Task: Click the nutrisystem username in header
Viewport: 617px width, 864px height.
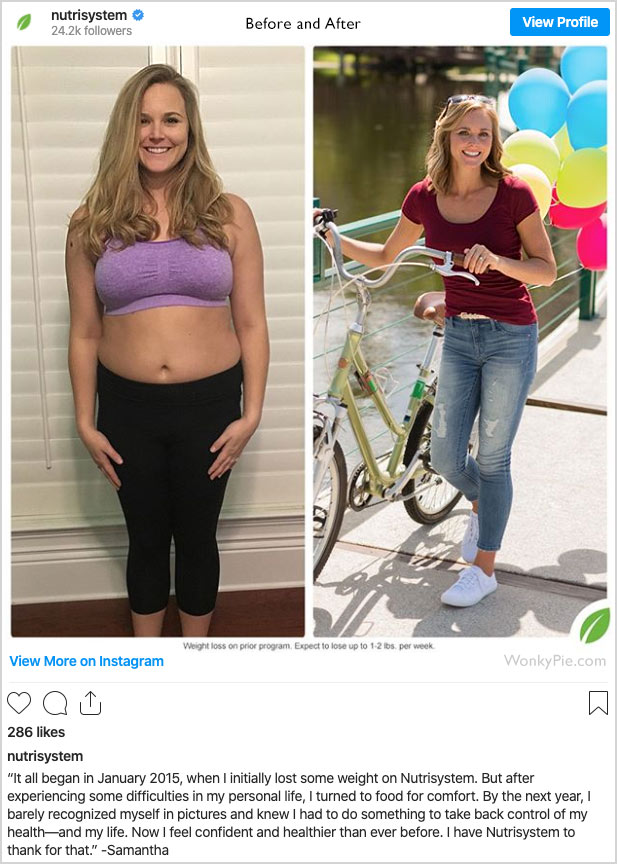Action: 89,15
